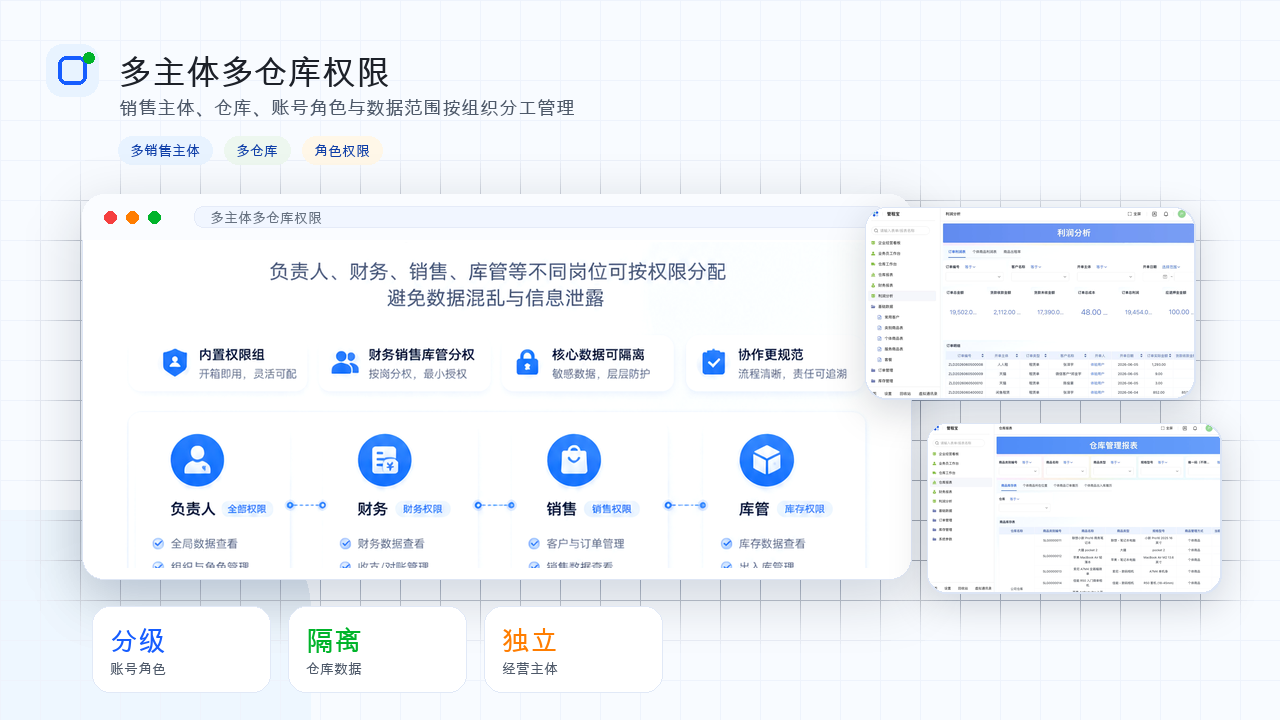Click the blue square logo icon beside the title

[72, 70]
